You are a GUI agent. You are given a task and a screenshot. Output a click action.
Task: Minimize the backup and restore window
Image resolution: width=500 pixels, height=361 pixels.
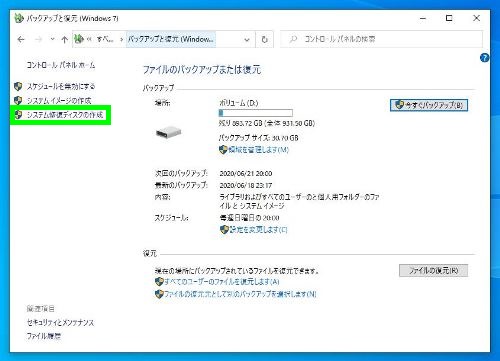tap(423, 18)
